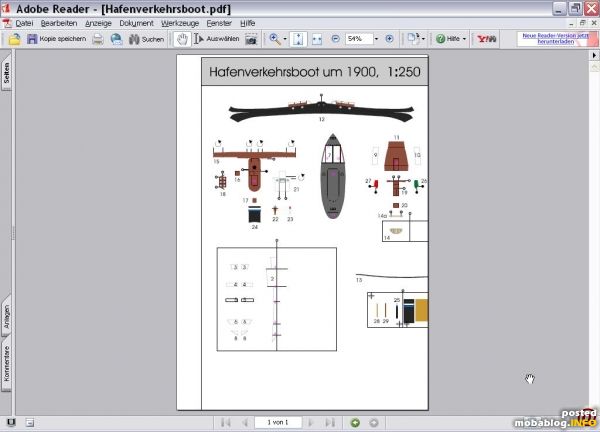Click the zoom out minus button

(x=336, y=39)
